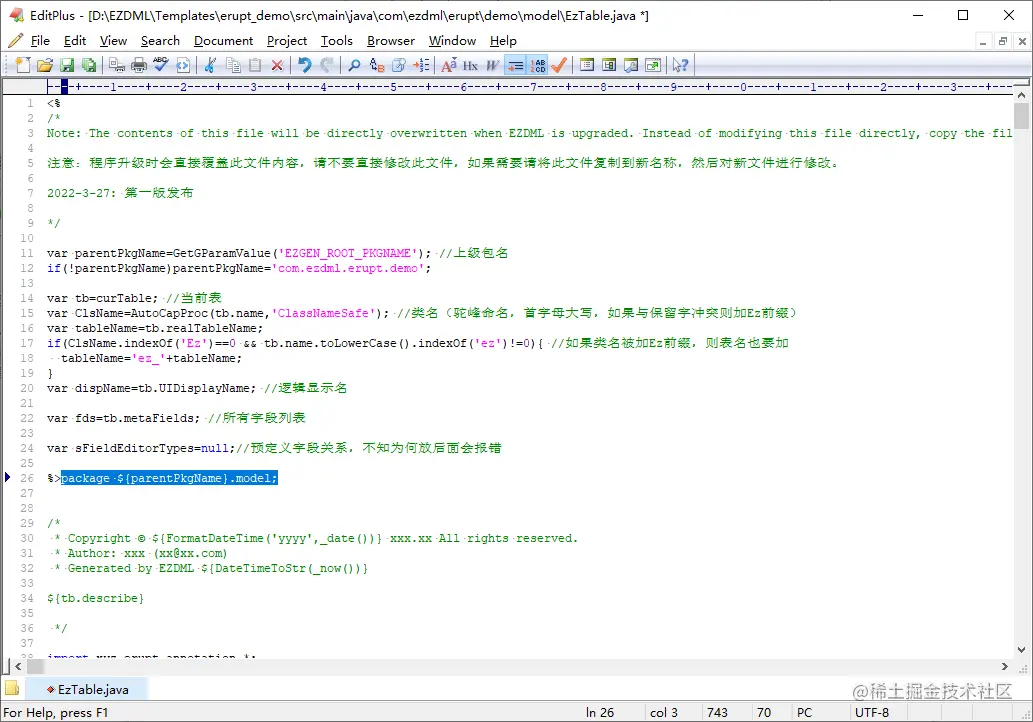Click the yellow folder icon beside document tabs
This screenshot has height=722, width=1033.
click(x=12, y=688)
